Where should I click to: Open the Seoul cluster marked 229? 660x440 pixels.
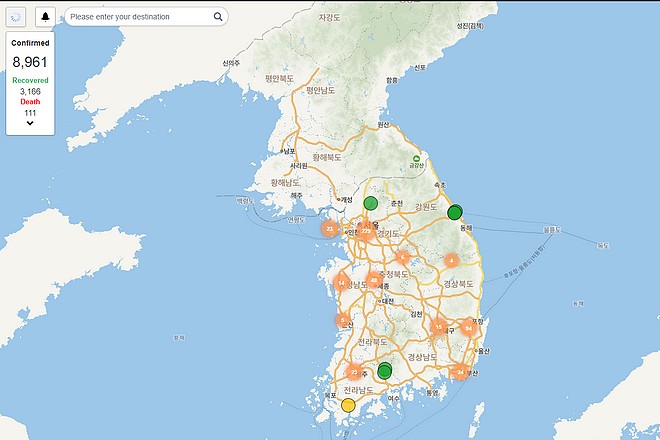click(366, 231)
